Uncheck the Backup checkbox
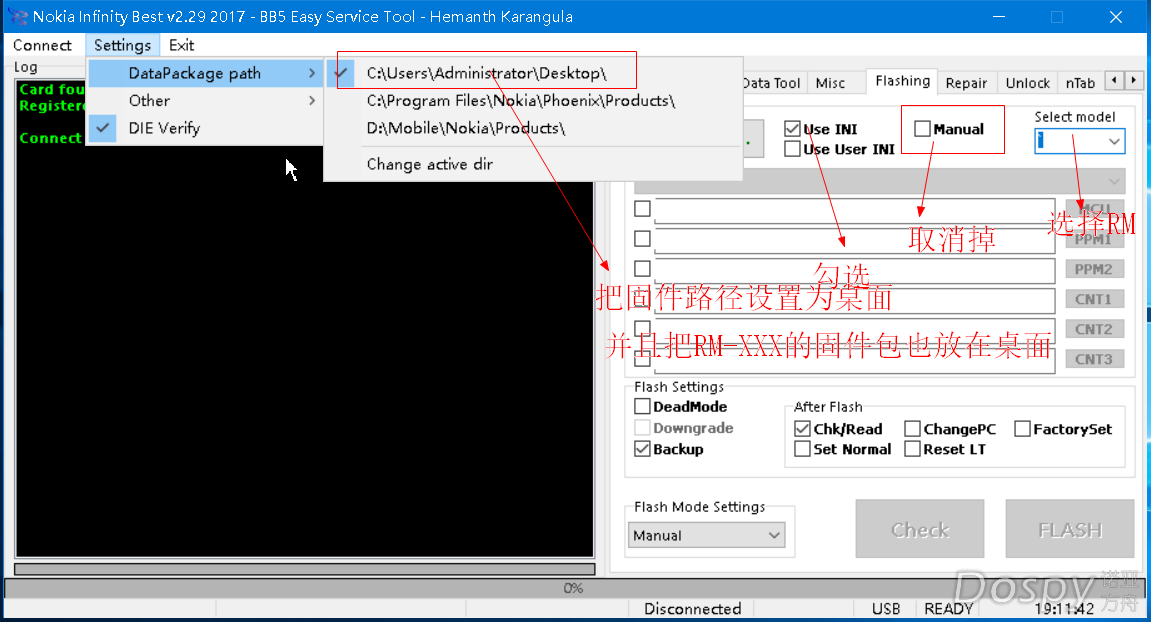1151x622 pixels. click(x=642, y=449)
